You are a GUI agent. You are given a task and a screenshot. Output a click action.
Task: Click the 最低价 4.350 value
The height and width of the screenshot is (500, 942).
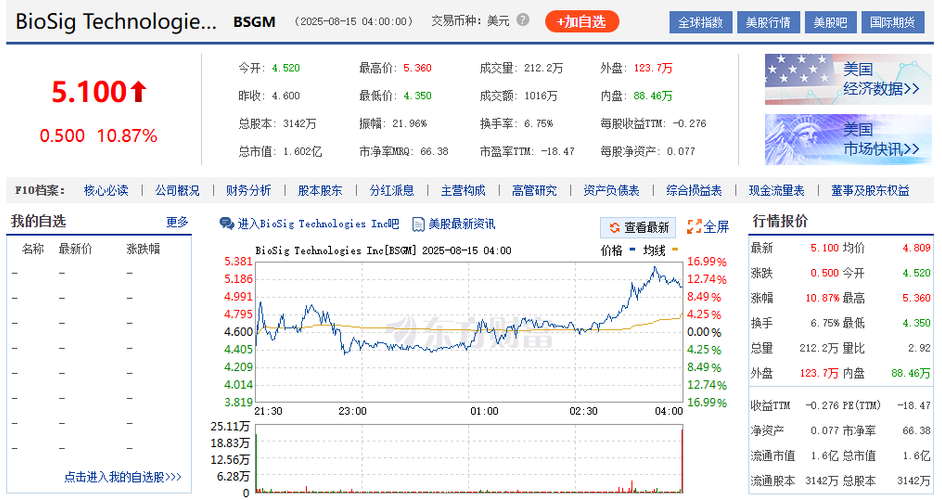point(417,96)
